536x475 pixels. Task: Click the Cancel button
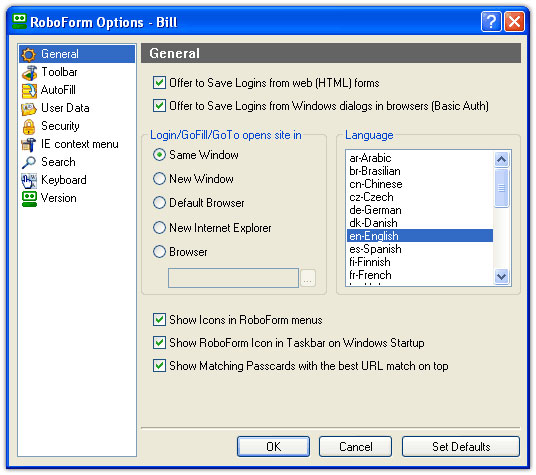tap(356, 446)
